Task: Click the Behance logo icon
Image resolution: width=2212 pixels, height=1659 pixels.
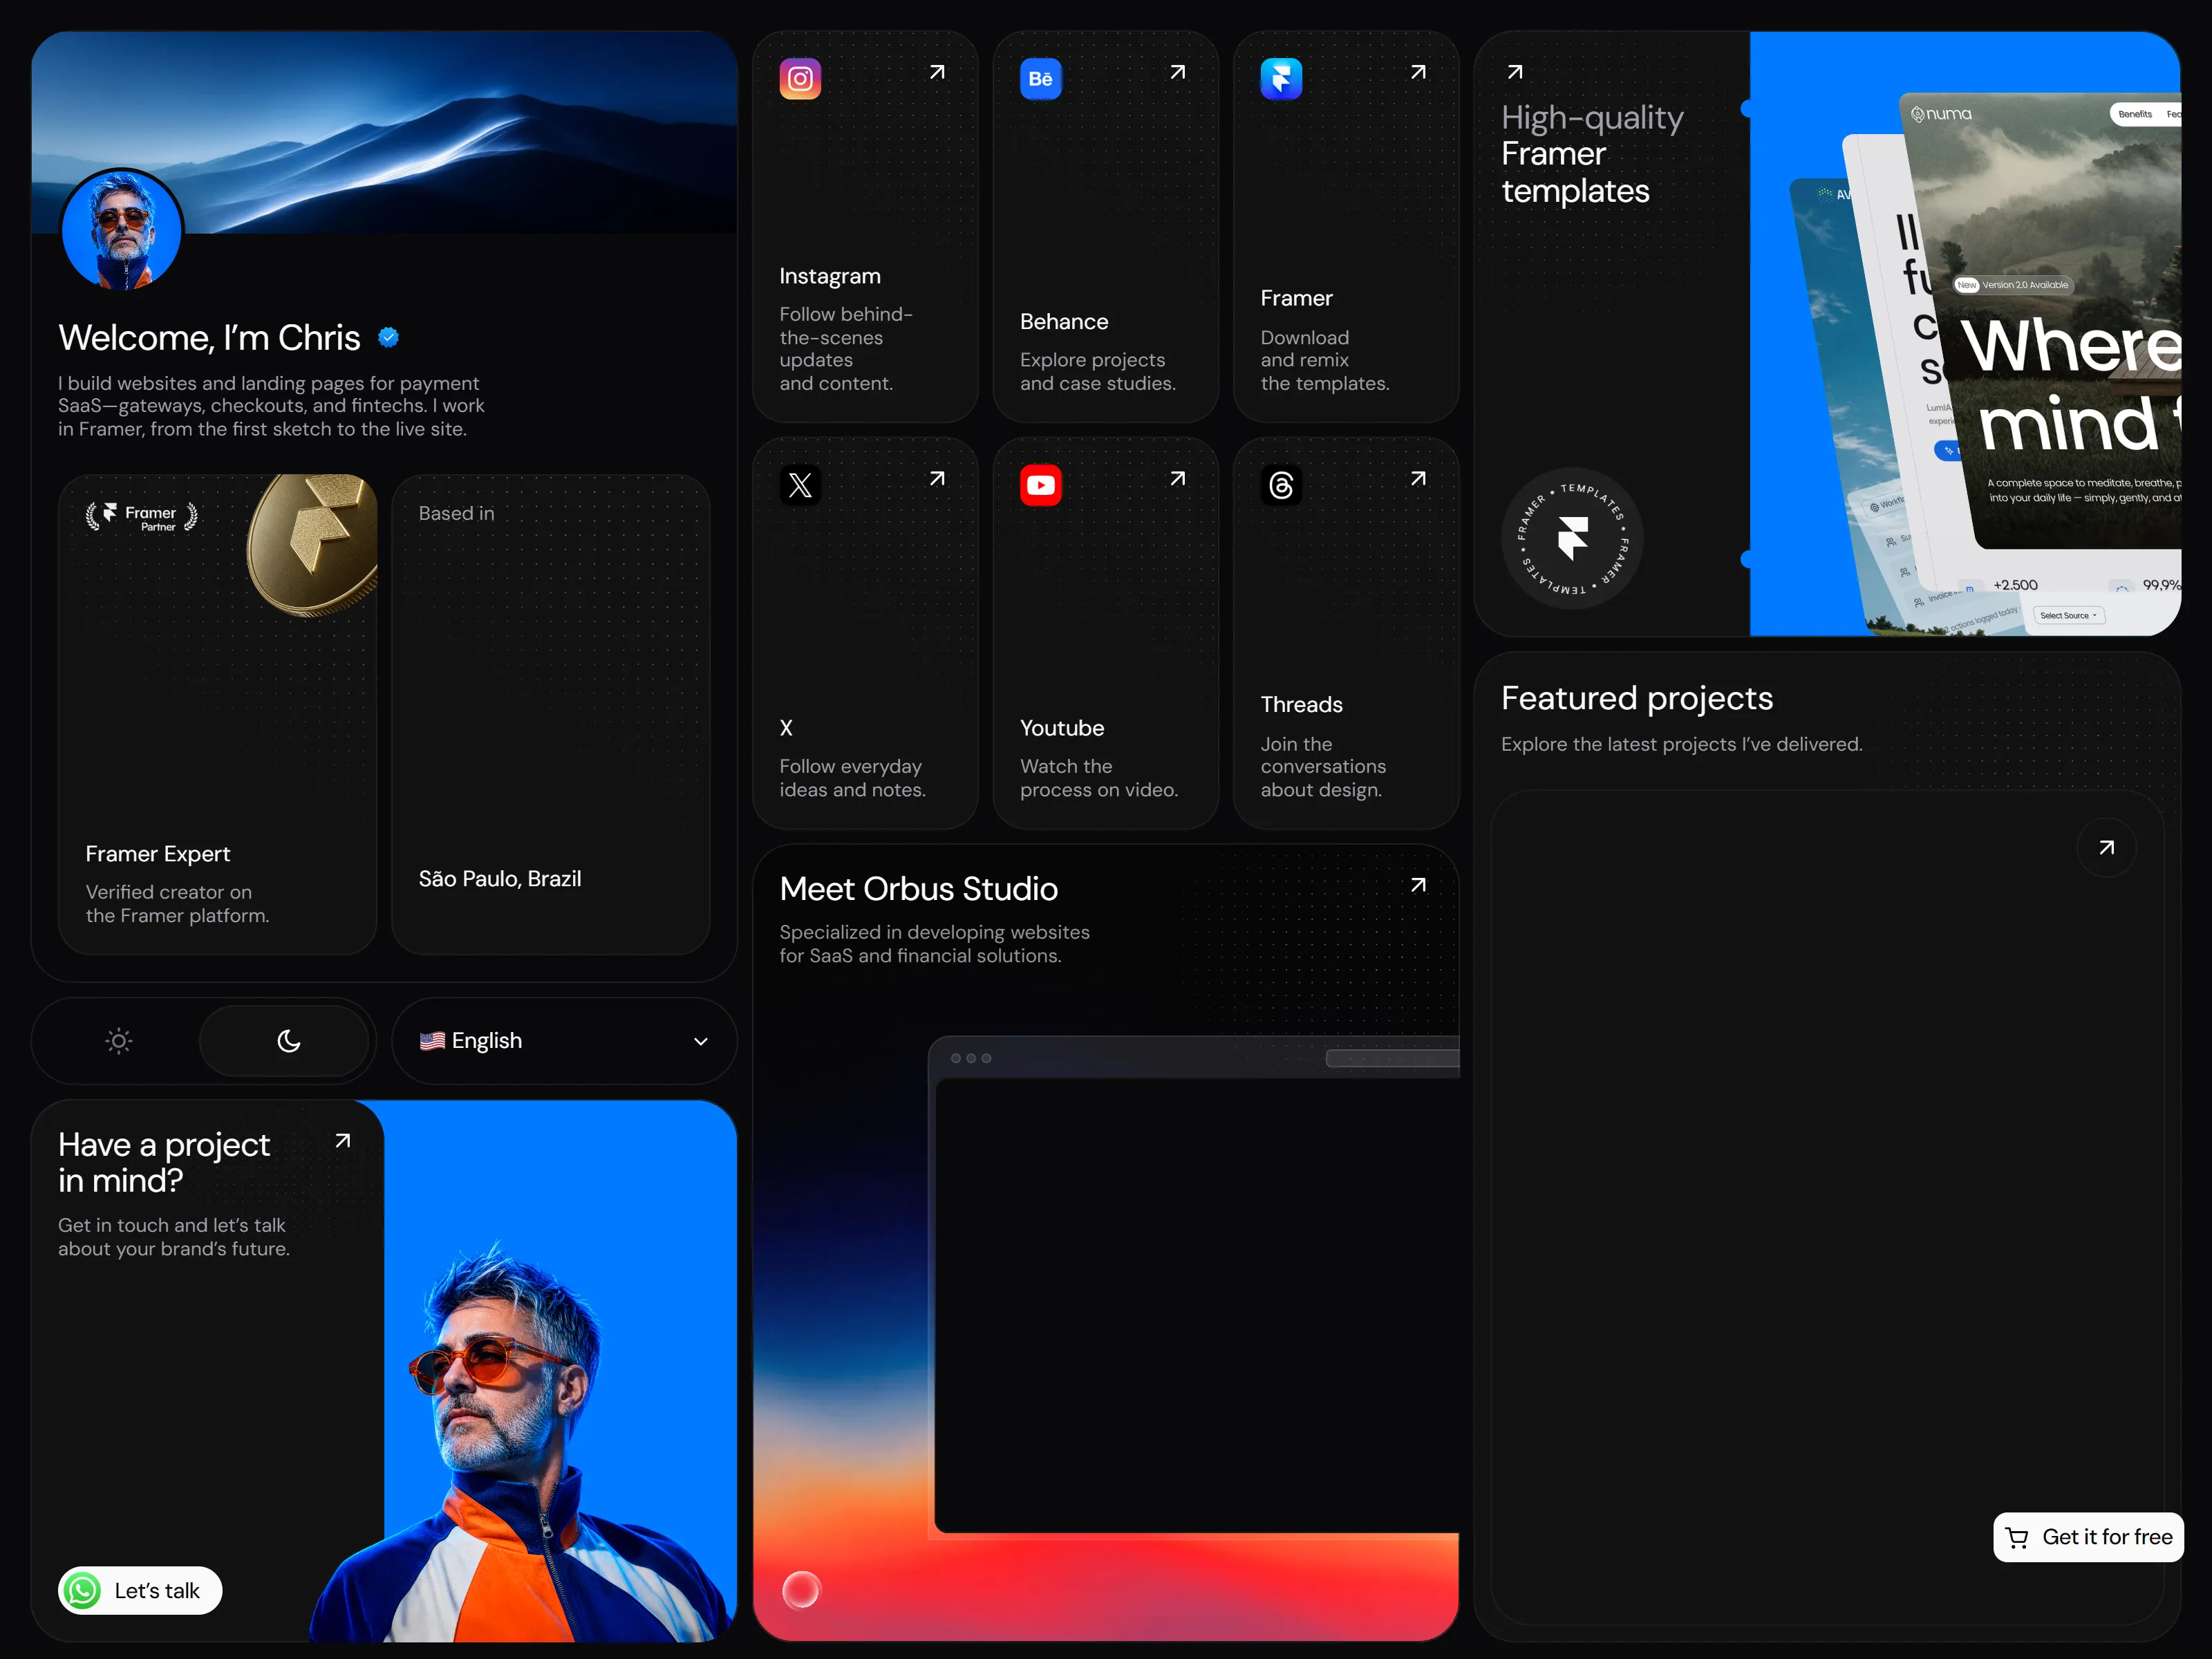Action: [x=1040, y=79]
